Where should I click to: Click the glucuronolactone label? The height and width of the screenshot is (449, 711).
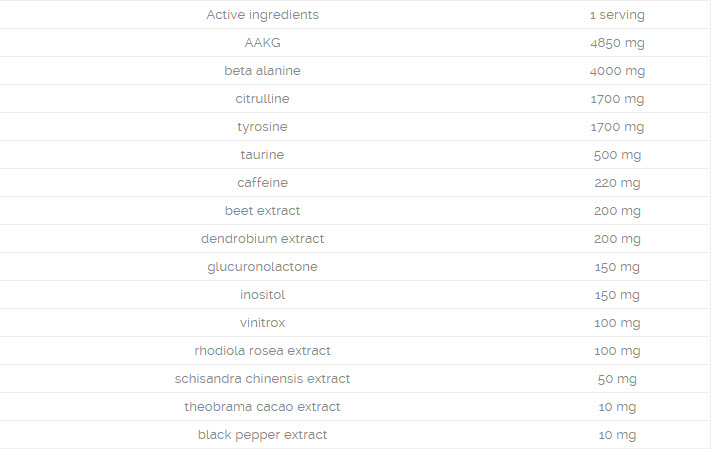[x=262, y=267]
